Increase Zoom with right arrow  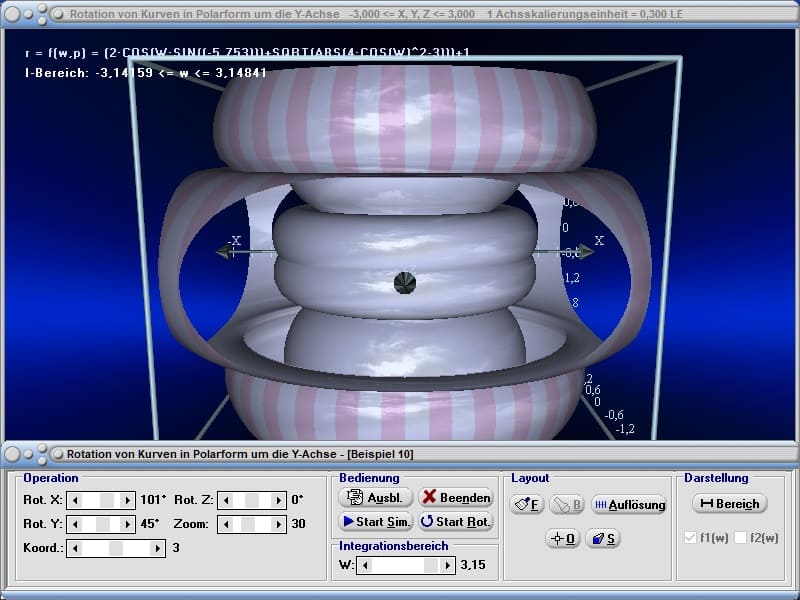click(x=279, y=524)
